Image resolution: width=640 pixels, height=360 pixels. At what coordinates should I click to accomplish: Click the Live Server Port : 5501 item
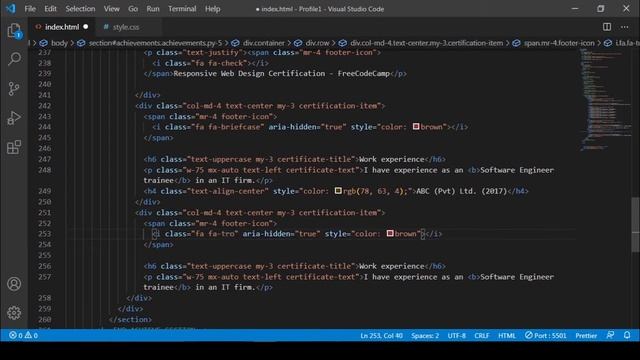(x=545, y=336)
